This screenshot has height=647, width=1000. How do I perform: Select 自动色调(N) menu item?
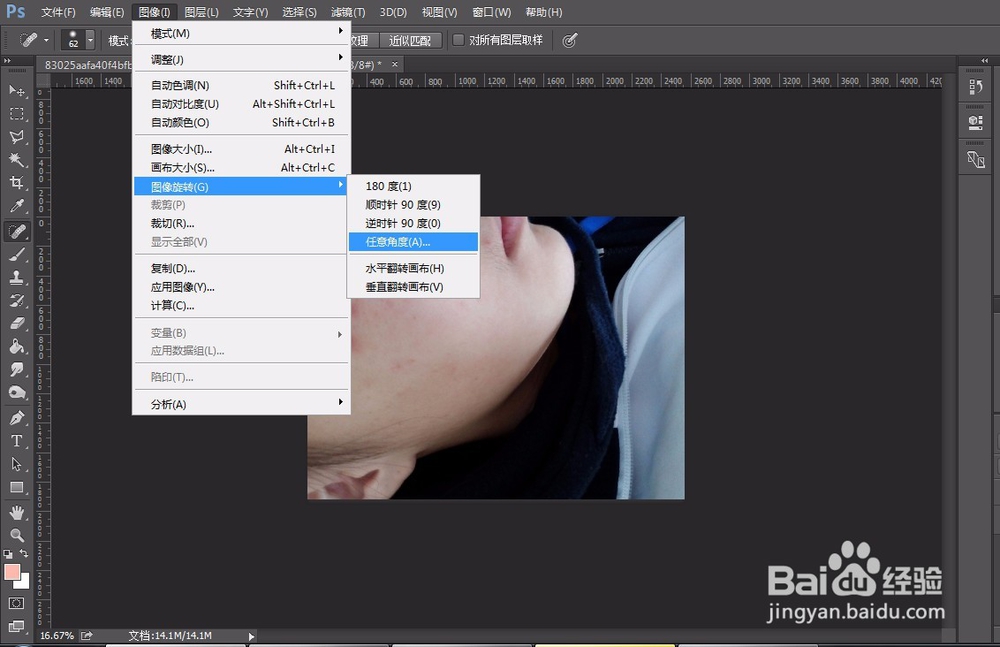[242, 86]
